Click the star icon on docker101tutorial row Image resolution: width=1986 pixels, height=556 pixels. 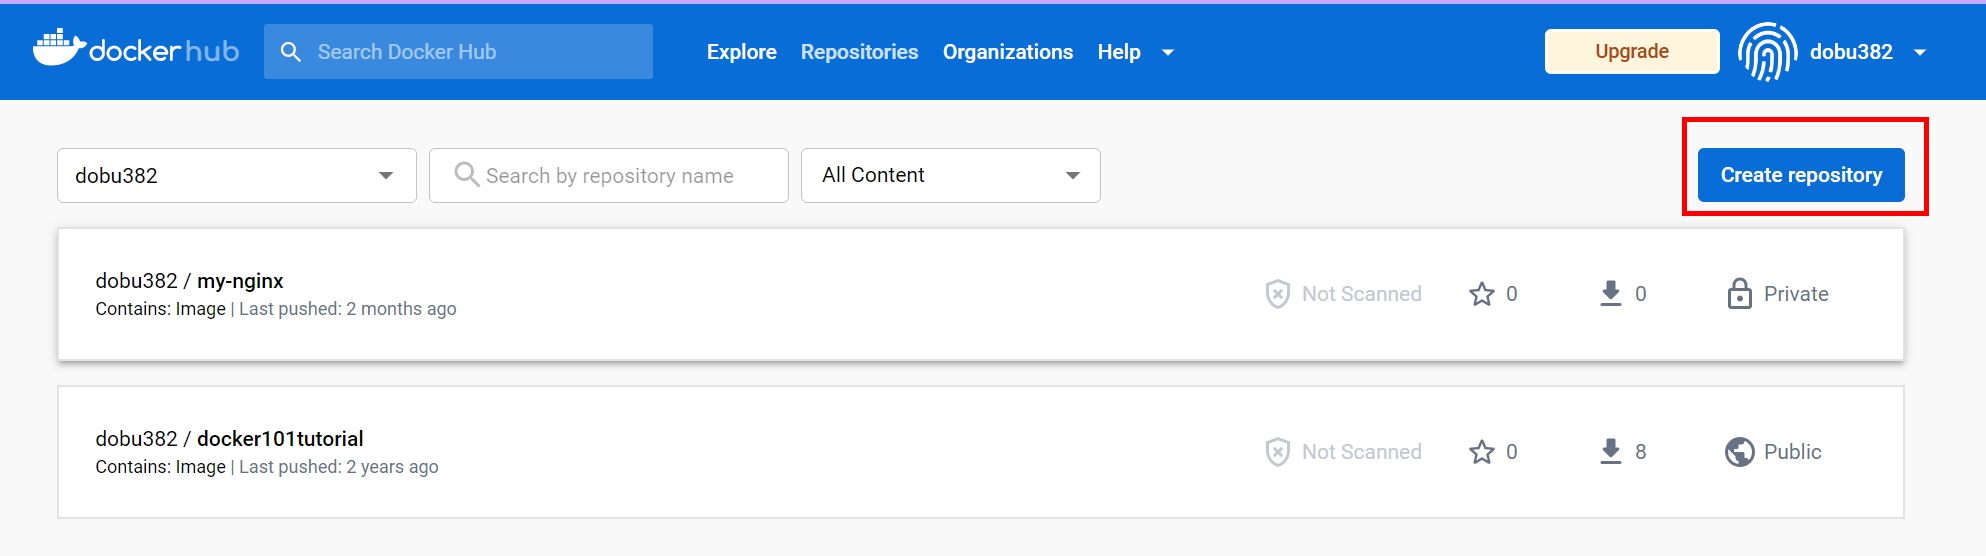1482,452
